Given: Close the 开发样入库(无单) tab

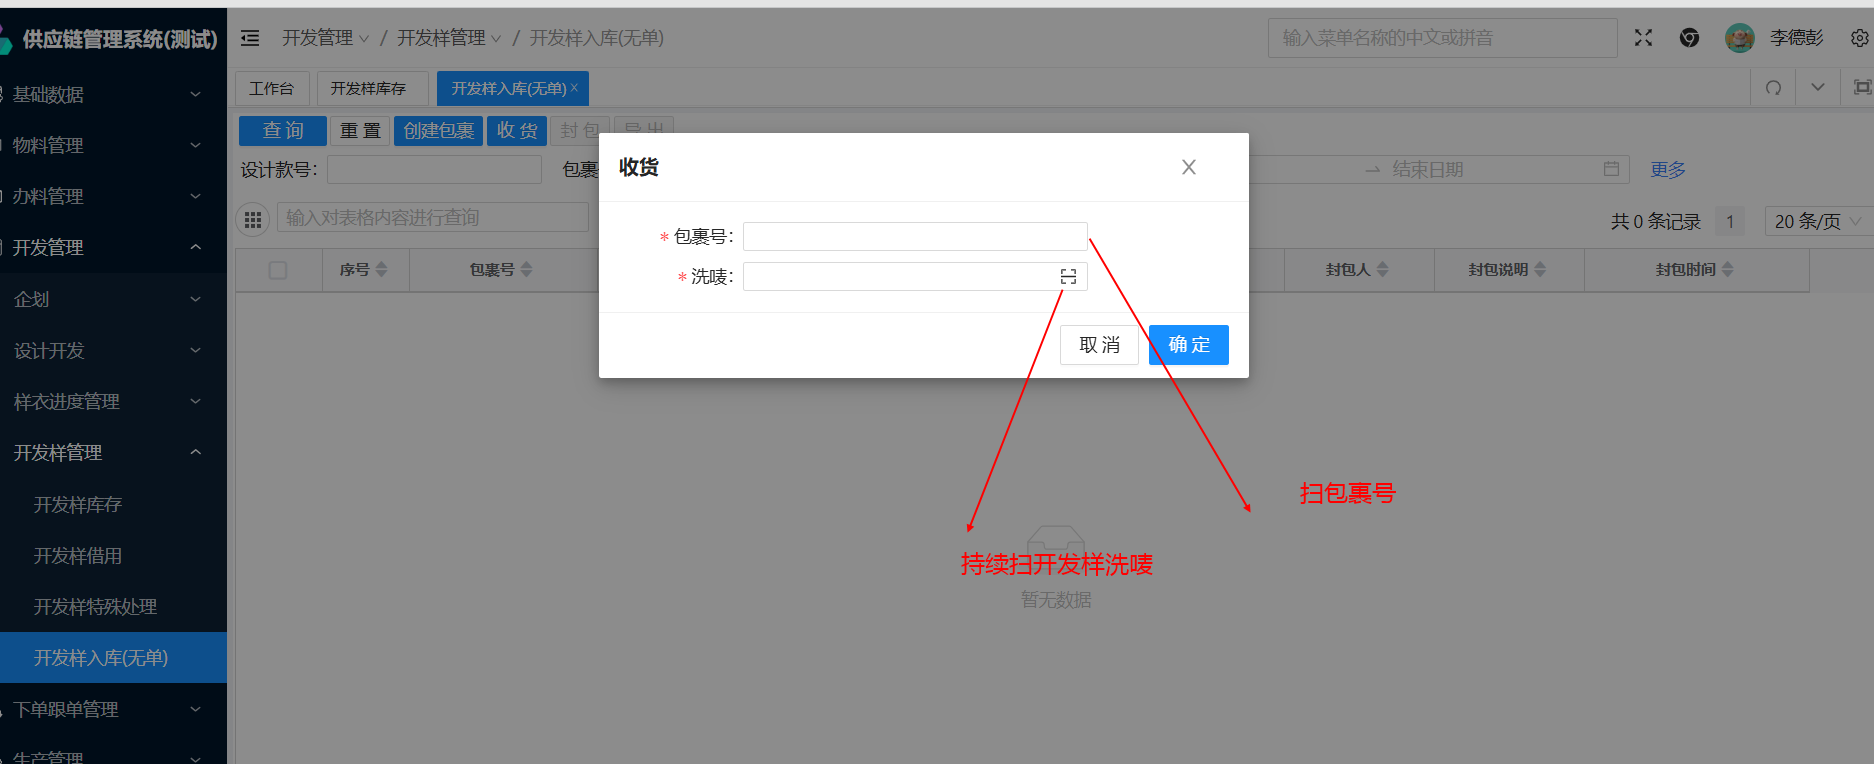Looking at the screenshot, I should [574, 88].
